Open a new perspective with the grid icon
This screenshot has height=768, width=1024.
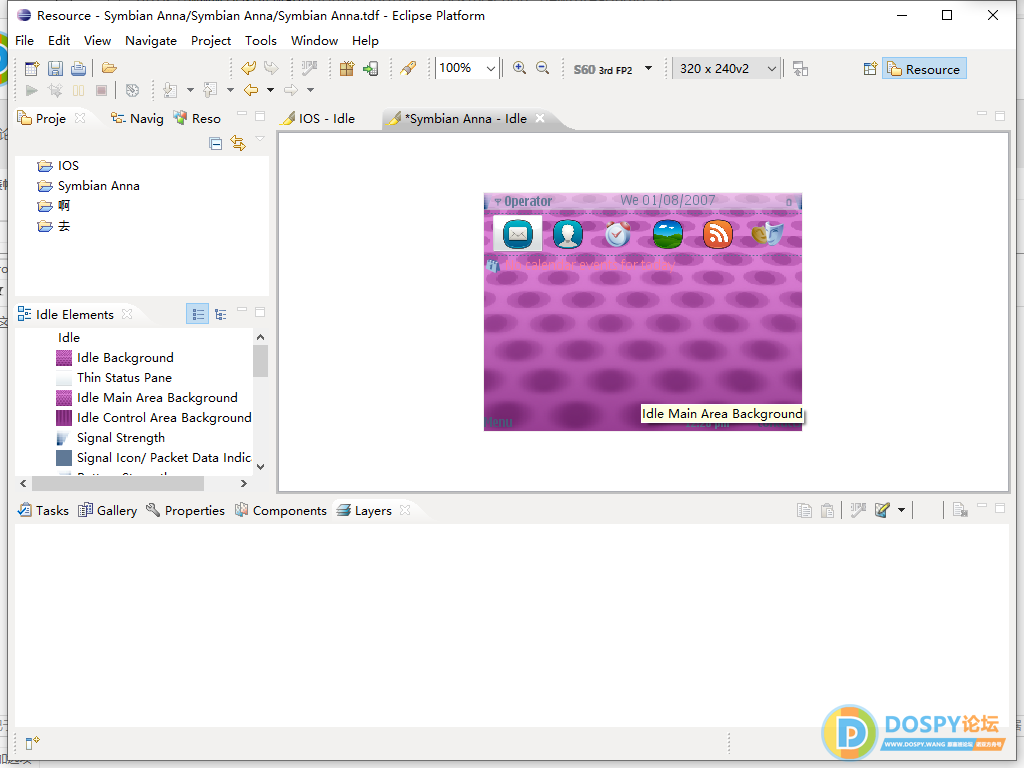[870, 69]
